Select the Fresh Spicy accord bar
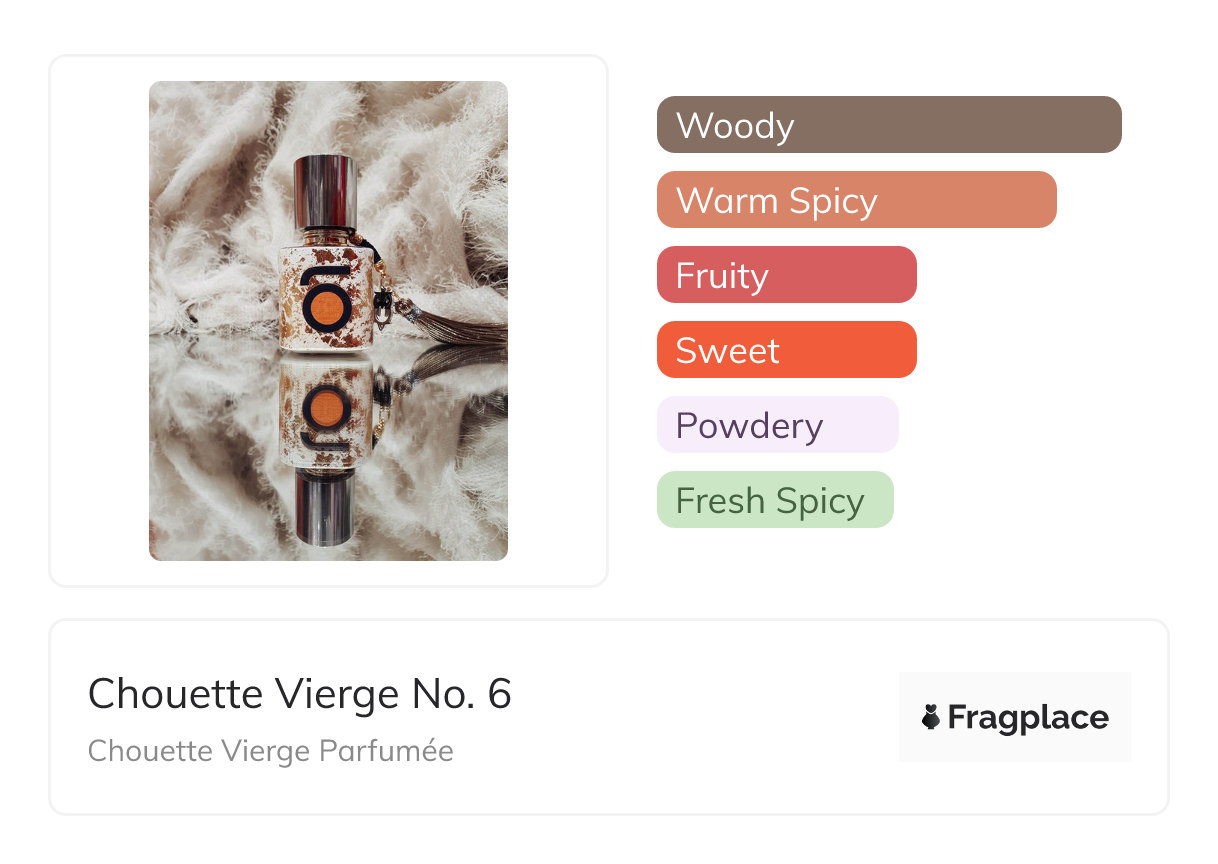 774,500
